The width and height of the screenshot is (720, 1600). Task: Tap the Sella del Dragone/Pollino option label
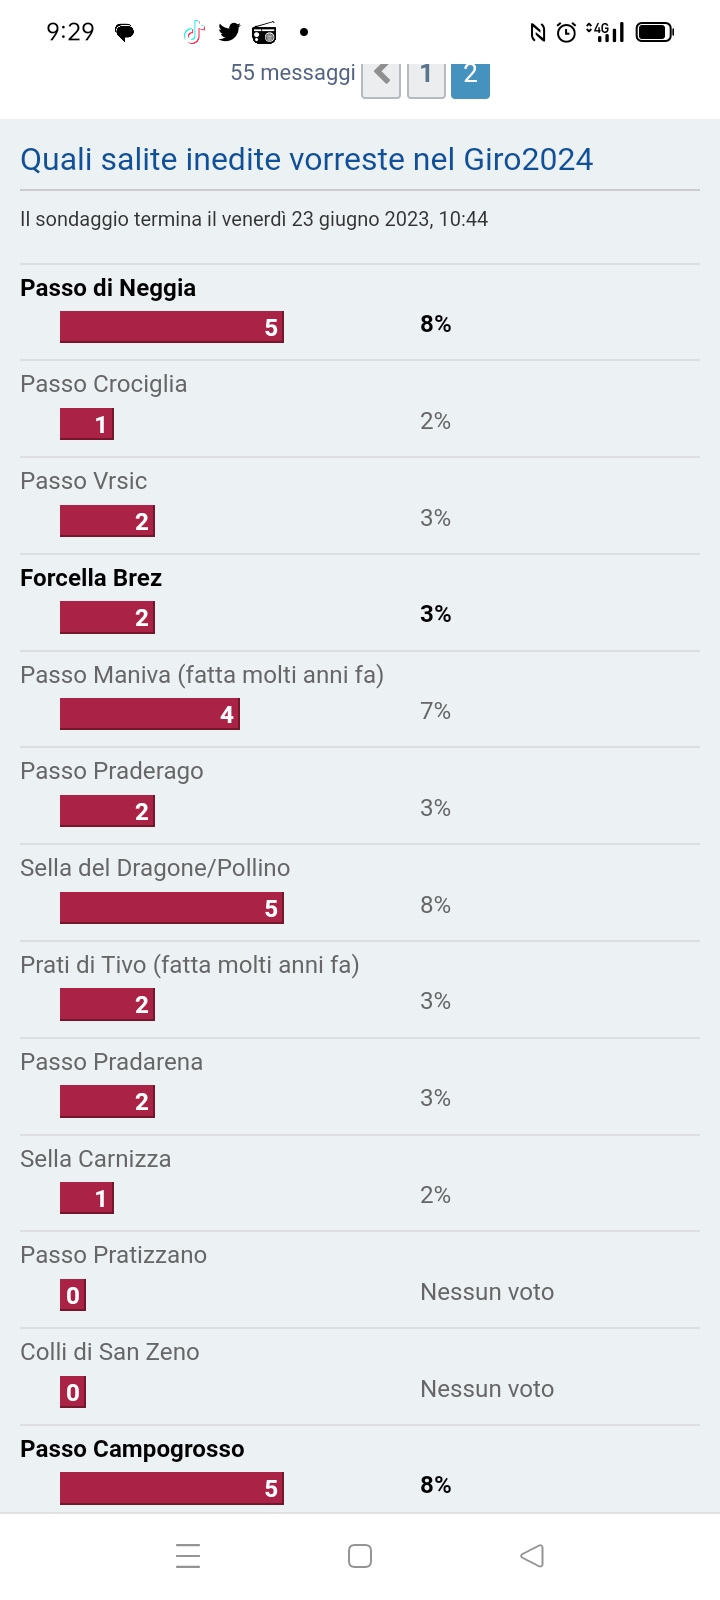(155, 868)
